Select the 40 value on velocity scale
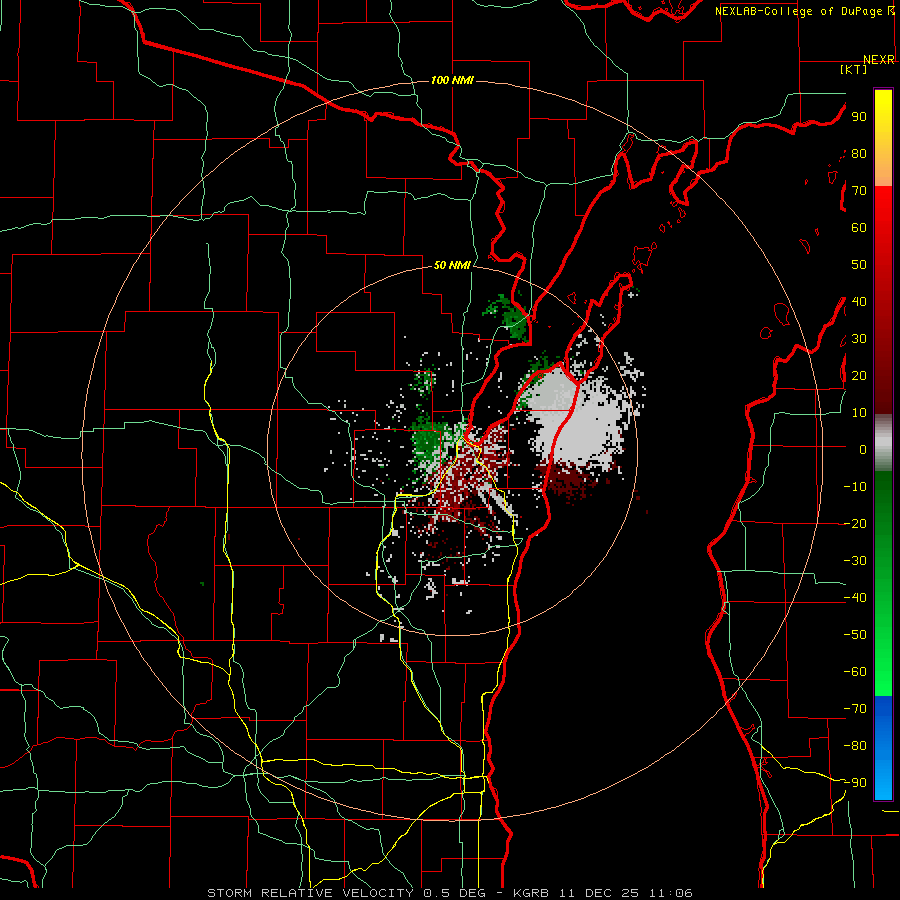Screen dimensions: 900x900 859,301
